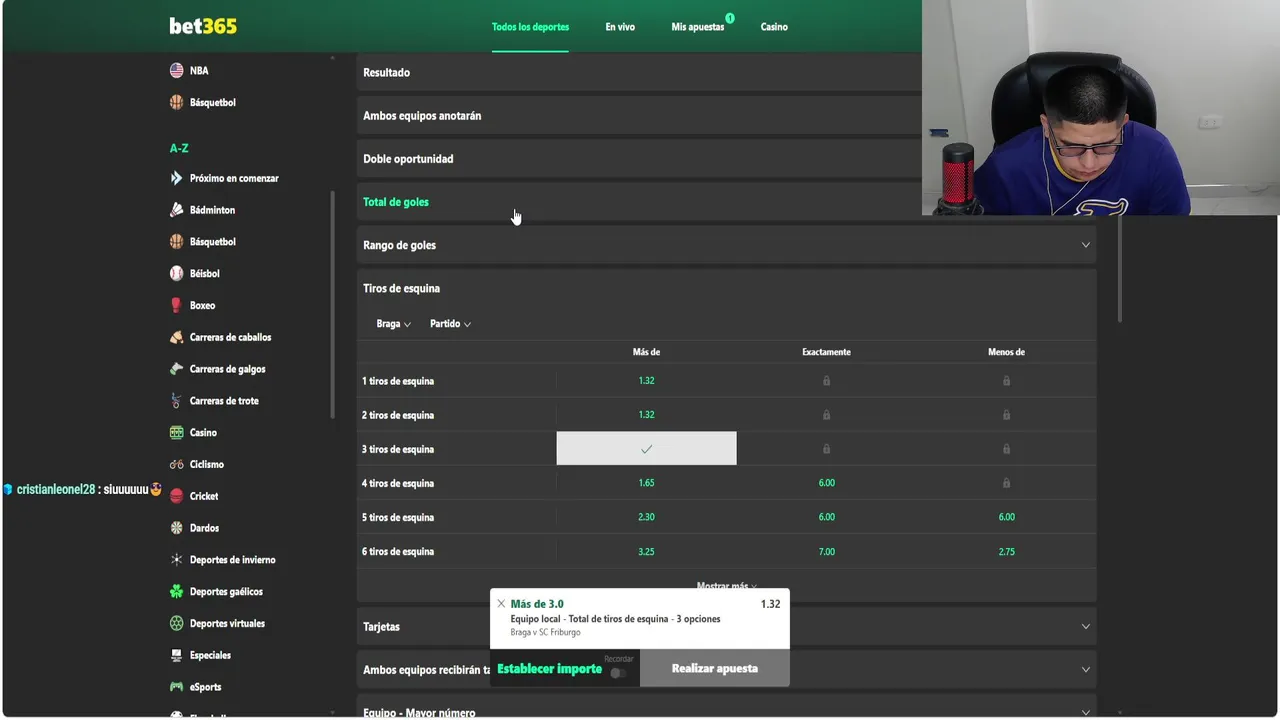Switch to the En vivo tab
This screenshot has height=720, width=1280.
pos(620,27)
